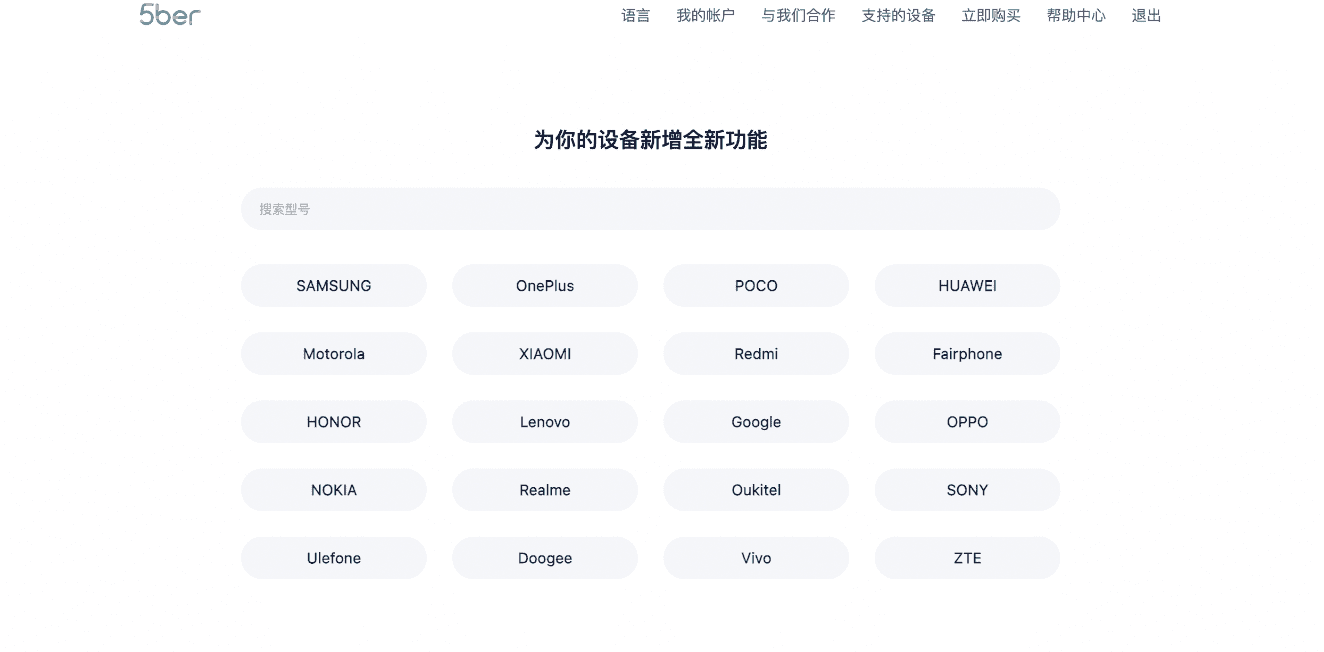Open Realme device models
Screen dimensions: 1324x652
pos(545,489)
